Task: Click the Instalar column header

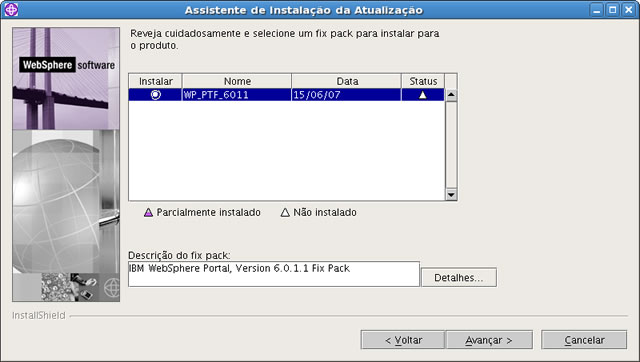Action: (156, 81)
